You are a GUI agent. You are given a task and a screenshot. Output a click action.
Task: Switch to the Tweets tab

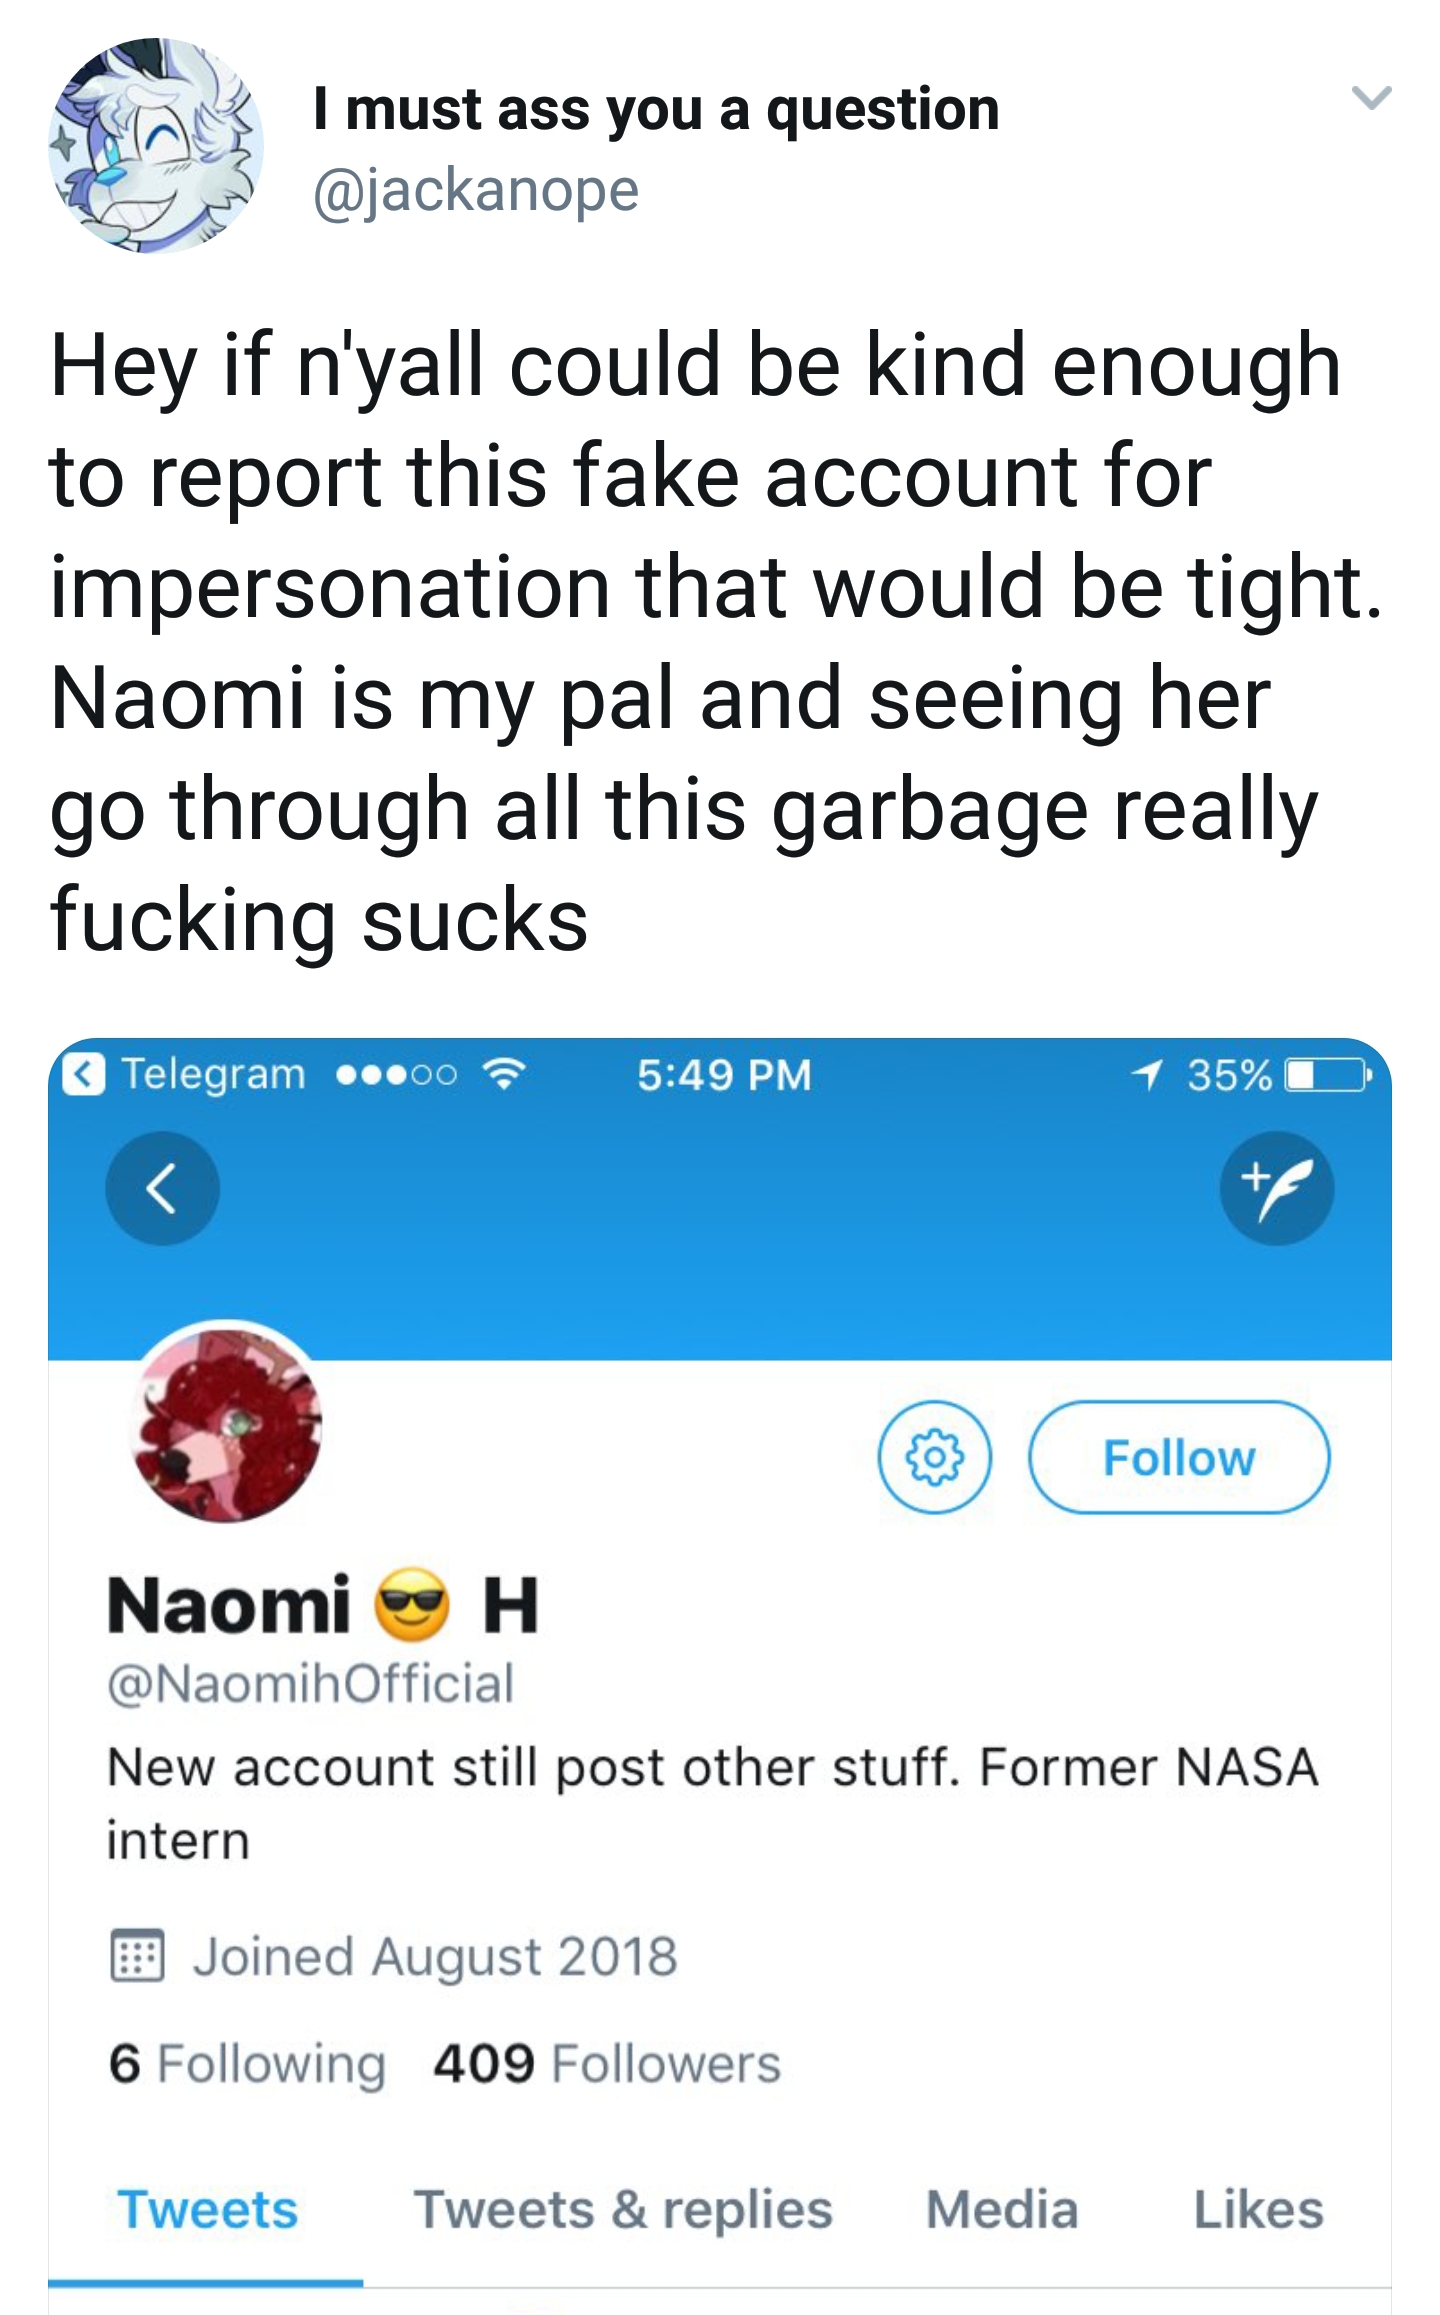tap(207, 2210)
